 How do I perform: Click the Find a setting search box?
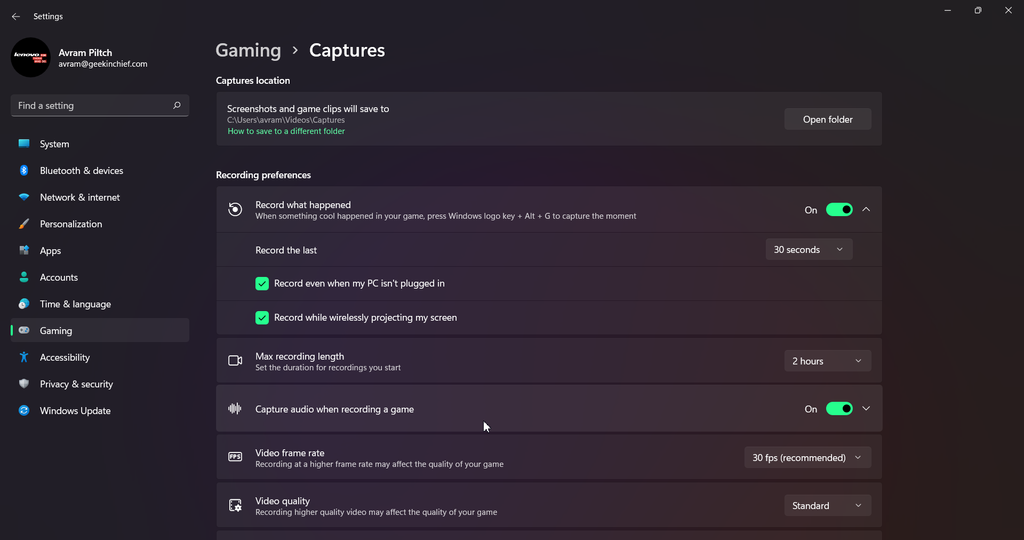90,105
